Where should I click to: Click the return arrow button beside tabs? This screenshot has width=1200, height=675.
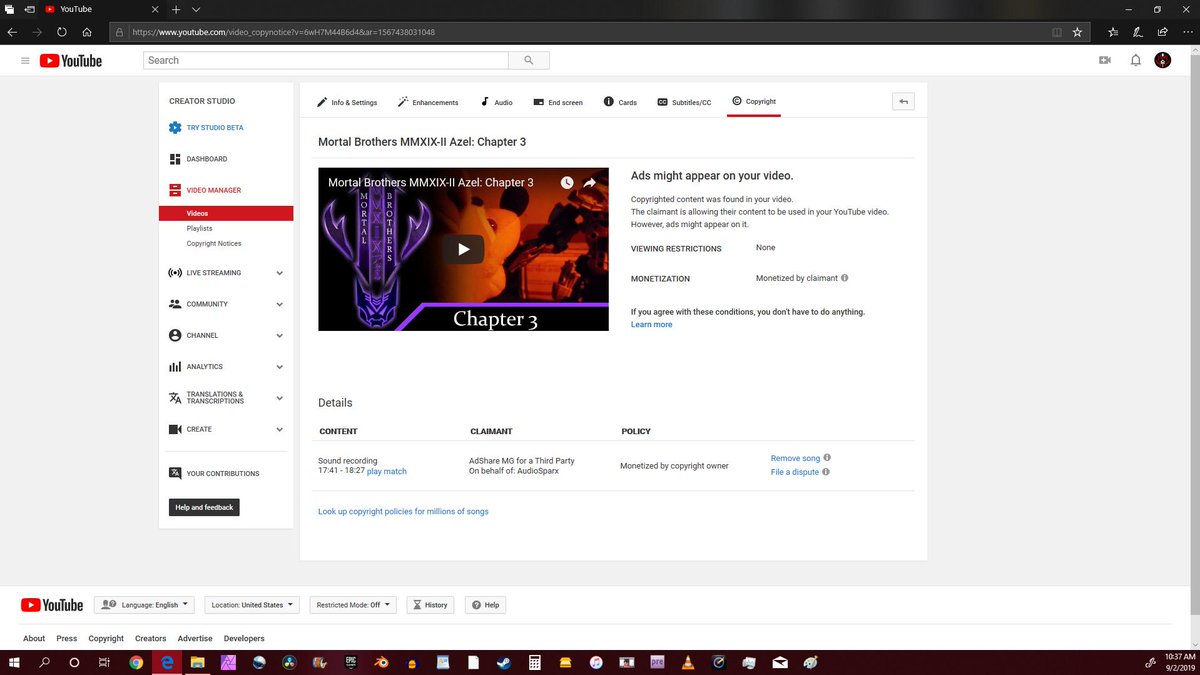[x=903, y=101]
